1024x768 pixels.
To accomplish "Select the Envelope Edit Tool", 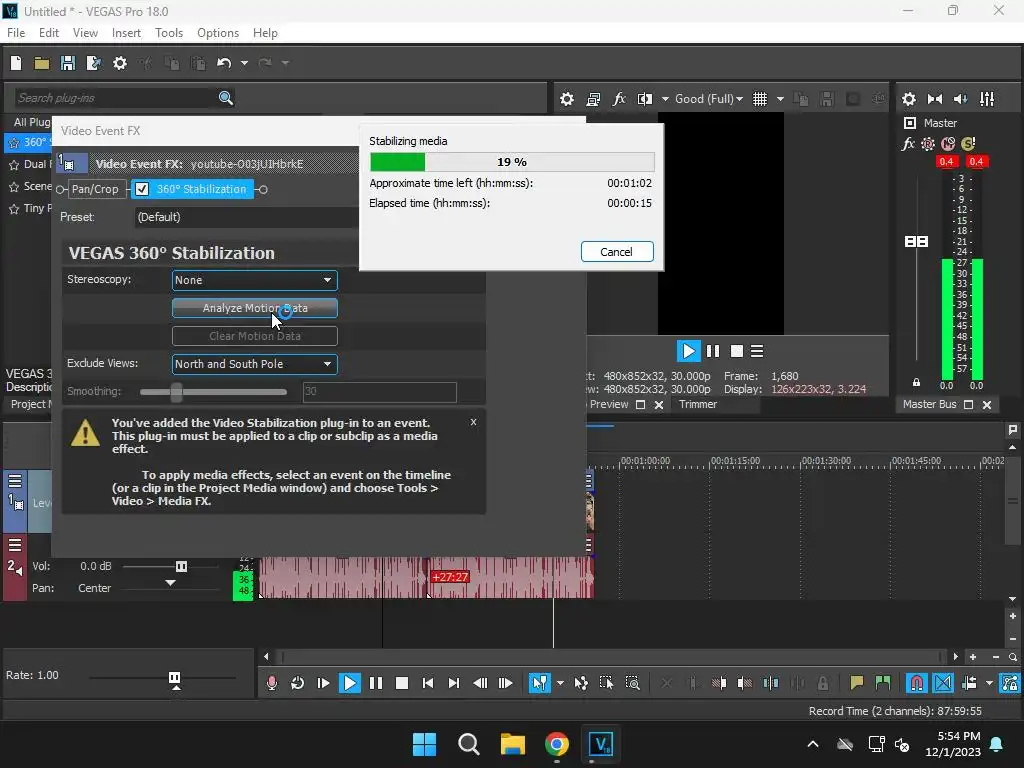I will (x=581, y=683).
